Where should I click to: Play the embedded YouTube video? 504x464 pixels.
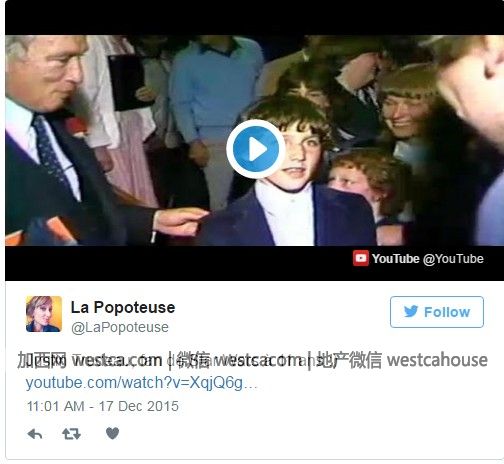(x=256, y=149)
